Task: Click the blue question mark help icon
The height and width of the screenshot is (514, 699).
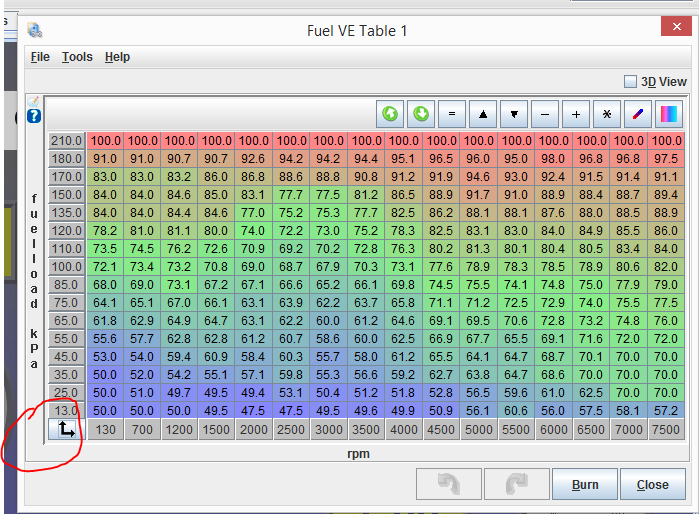Action: 34,116
